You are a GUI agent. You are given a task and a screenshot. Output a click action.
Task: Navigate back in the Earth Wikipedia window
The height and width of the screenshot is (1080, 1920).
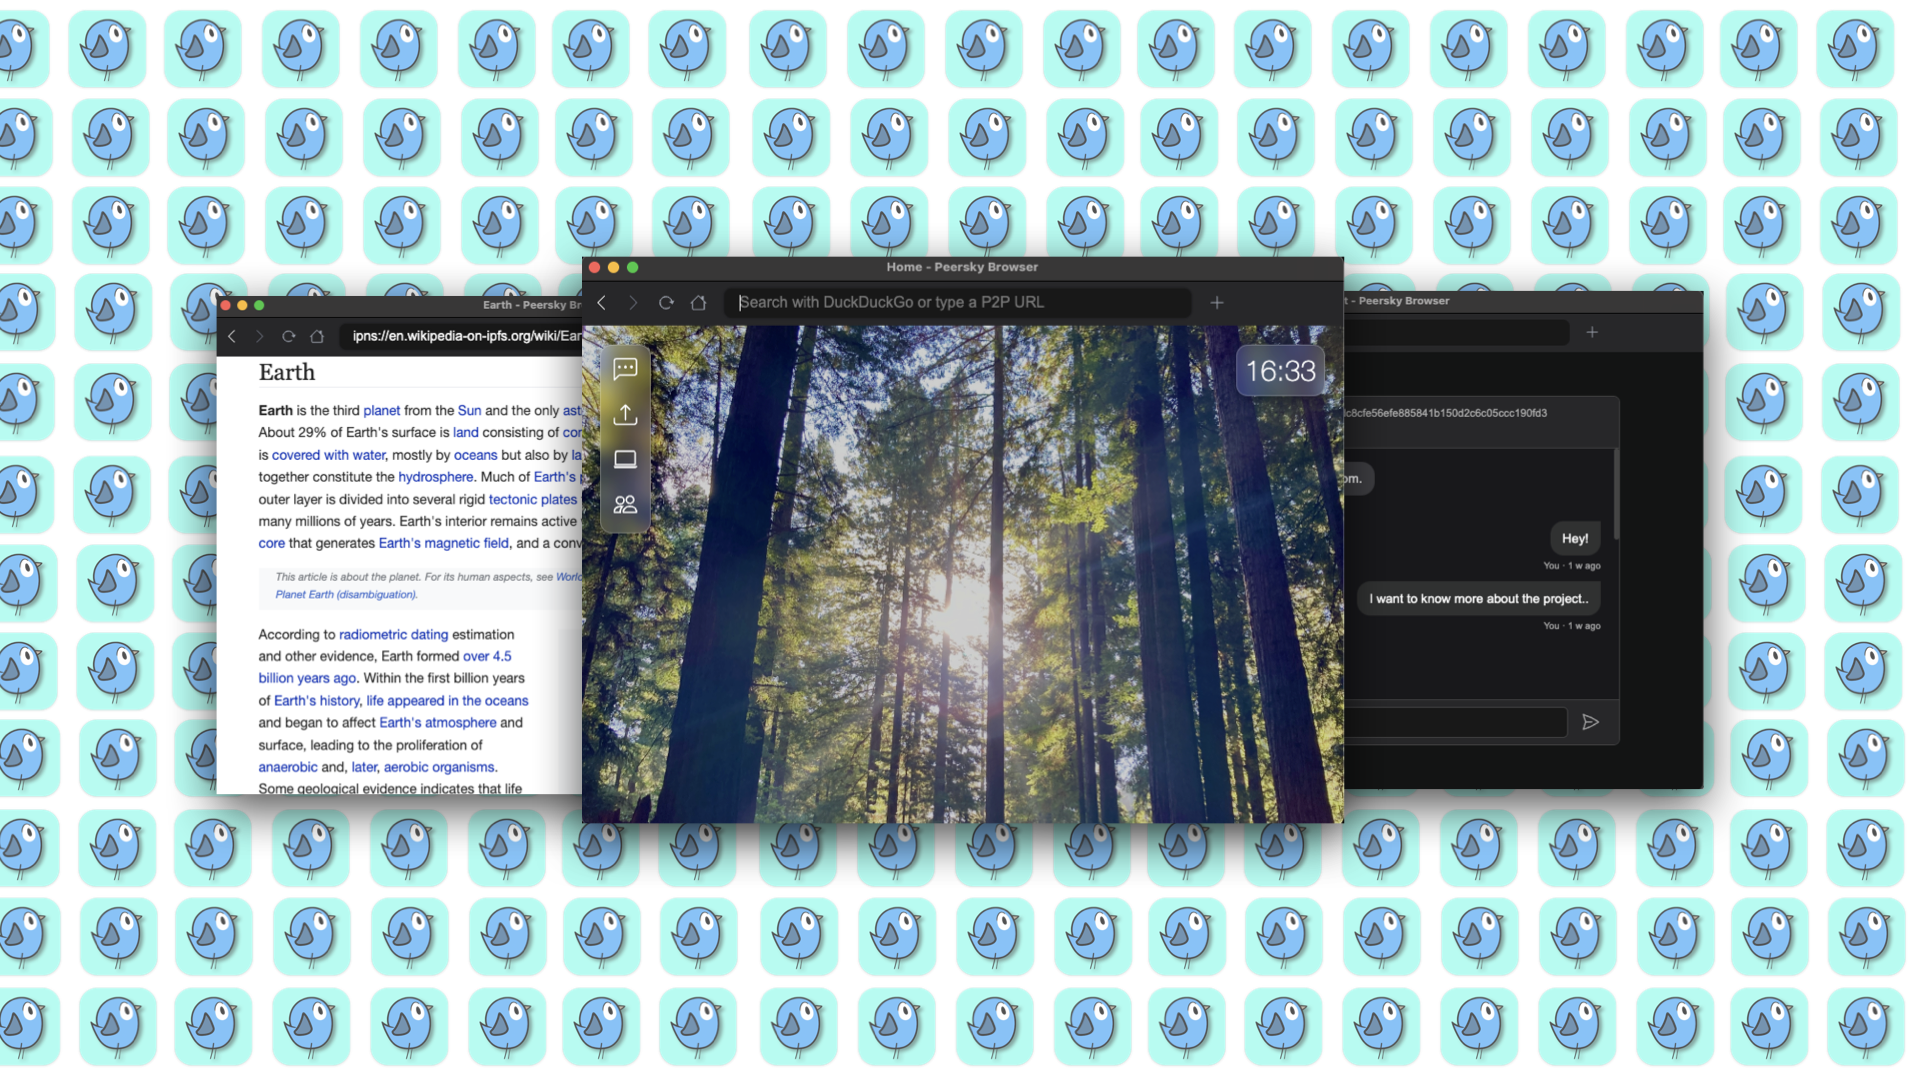click(232, 337)
